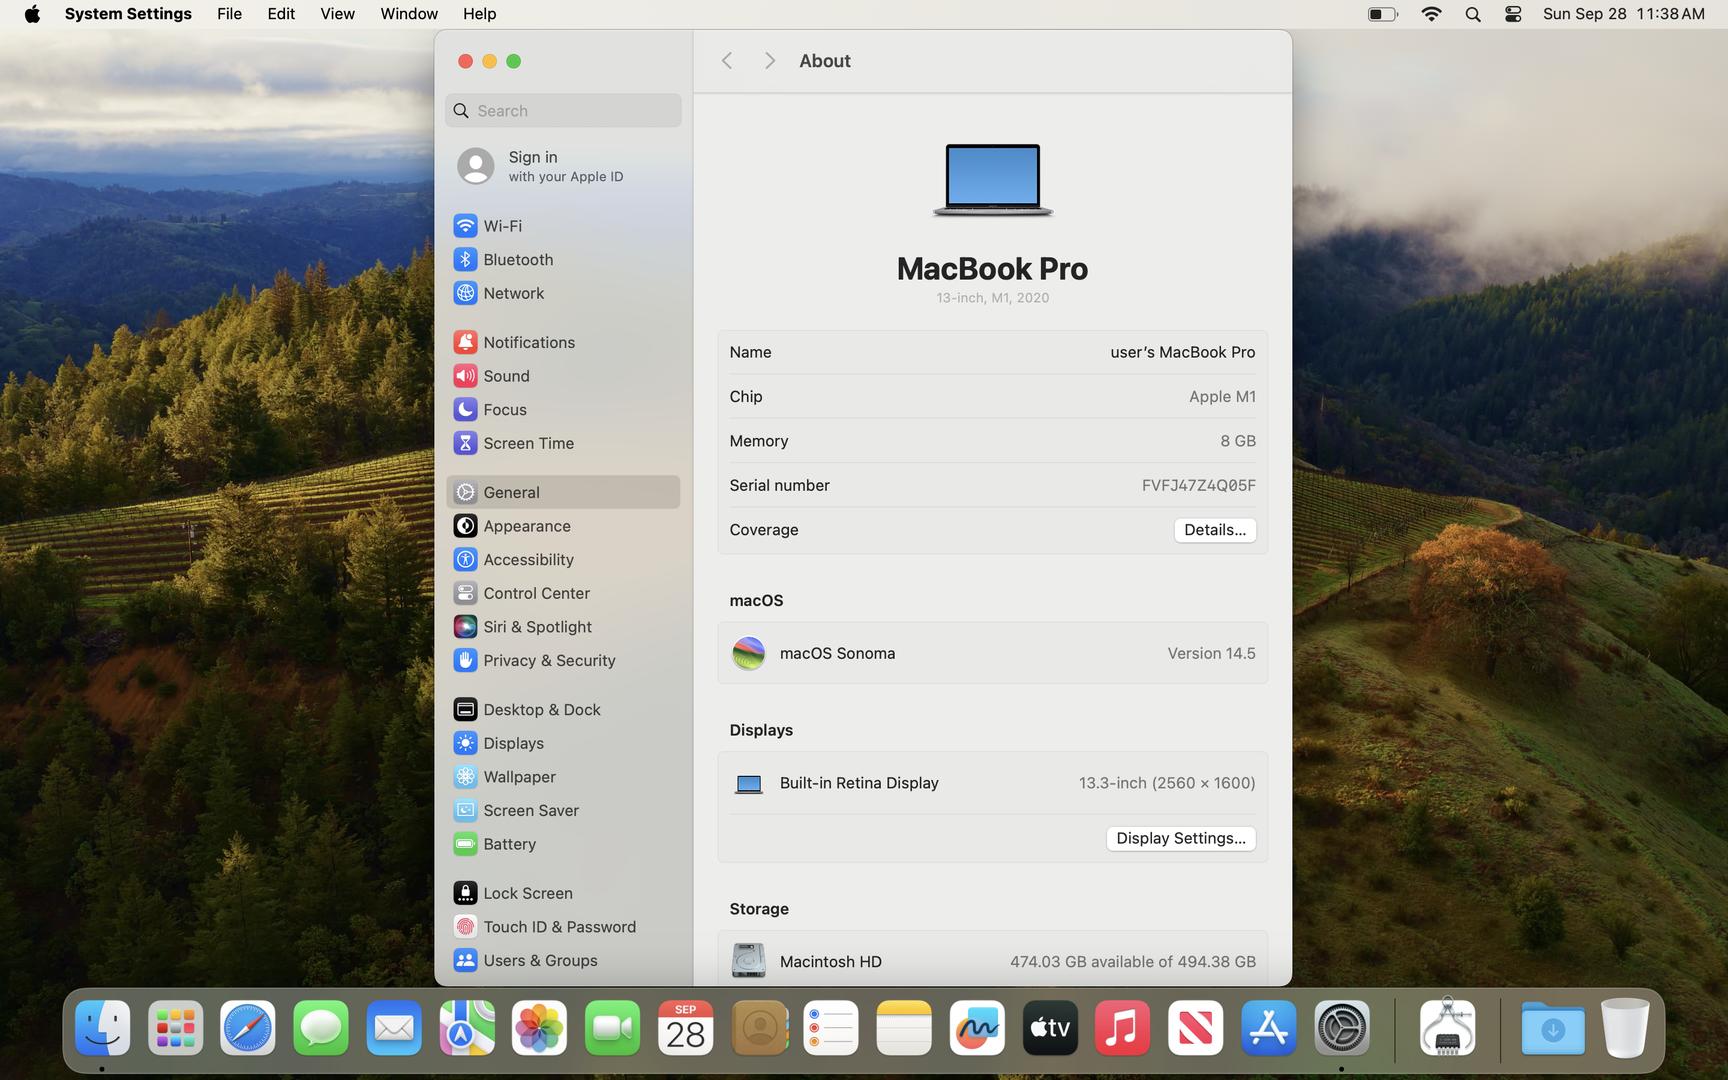Image resolution: width=1728 pixels, height=1080 pixels.
Task: Open the Help menu
Action: point(479,14)
